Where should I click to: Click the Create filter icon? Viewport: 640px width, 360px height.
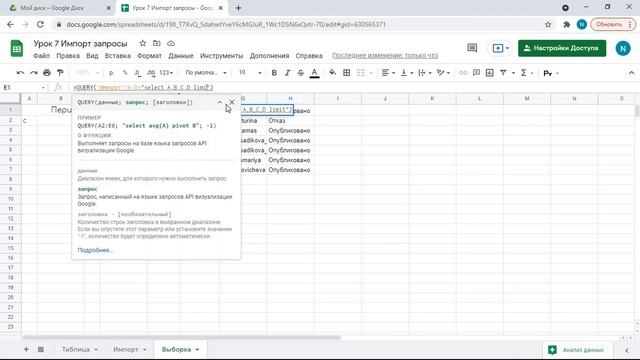503,73
